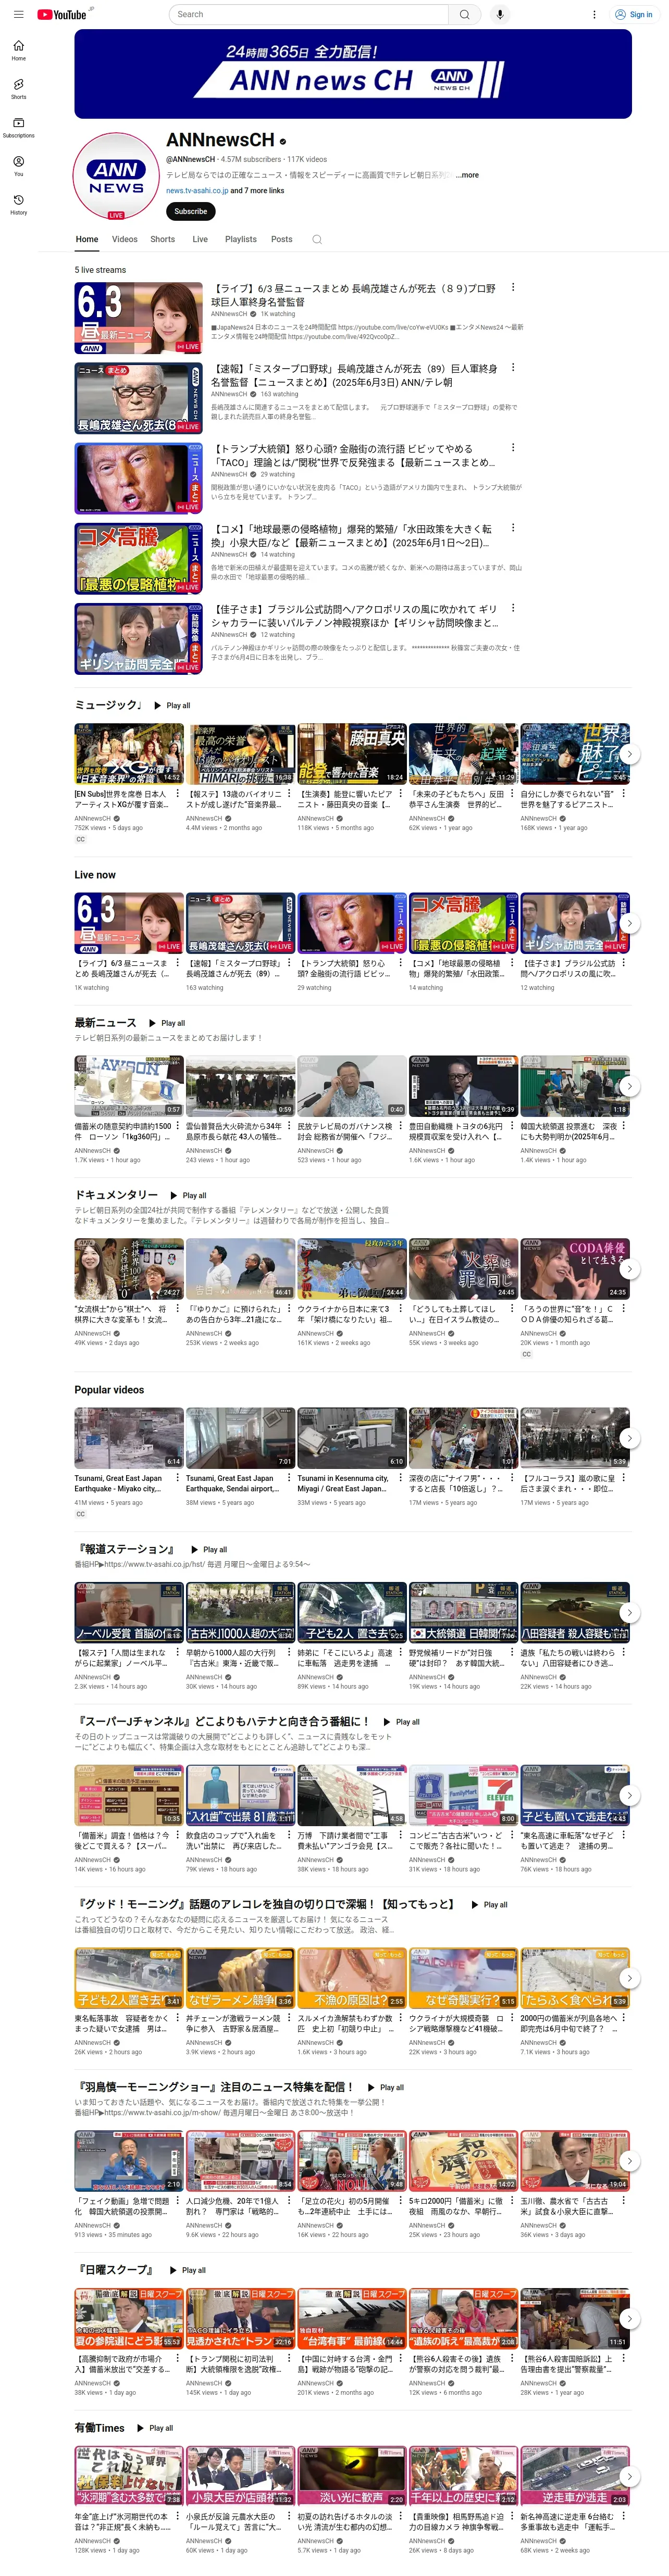Open 6.3 昼最新ニュース live stream thumbnail

point(138,318)
